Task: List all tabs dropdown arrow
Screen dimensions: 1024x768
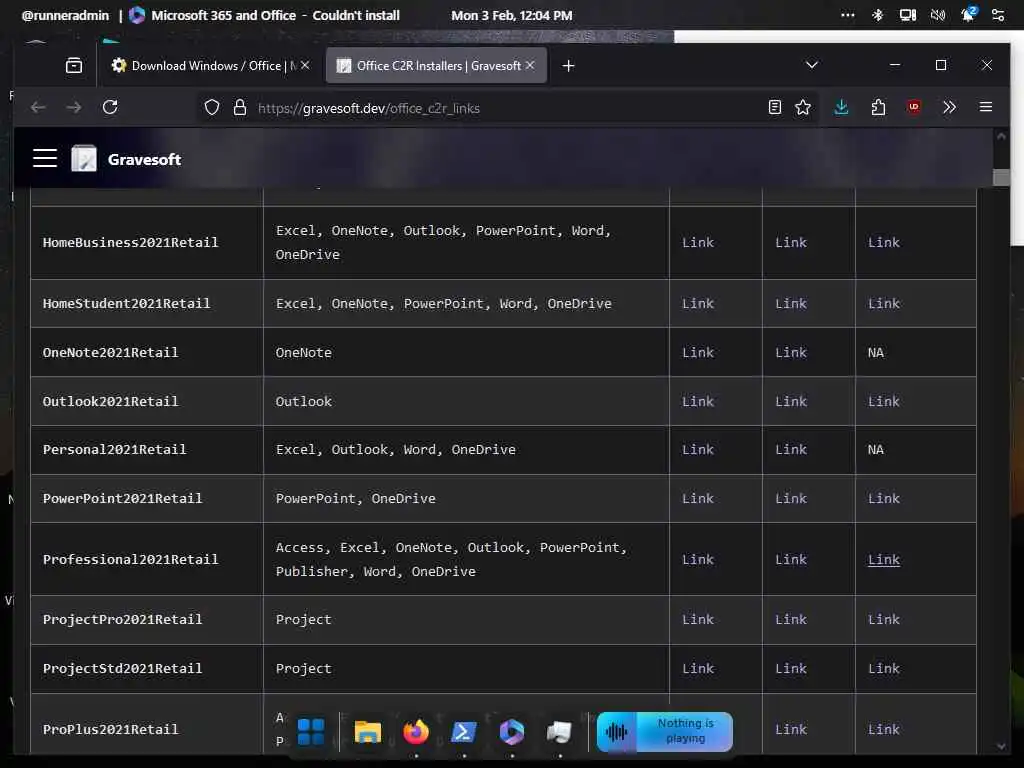Action: pos(812,65)
